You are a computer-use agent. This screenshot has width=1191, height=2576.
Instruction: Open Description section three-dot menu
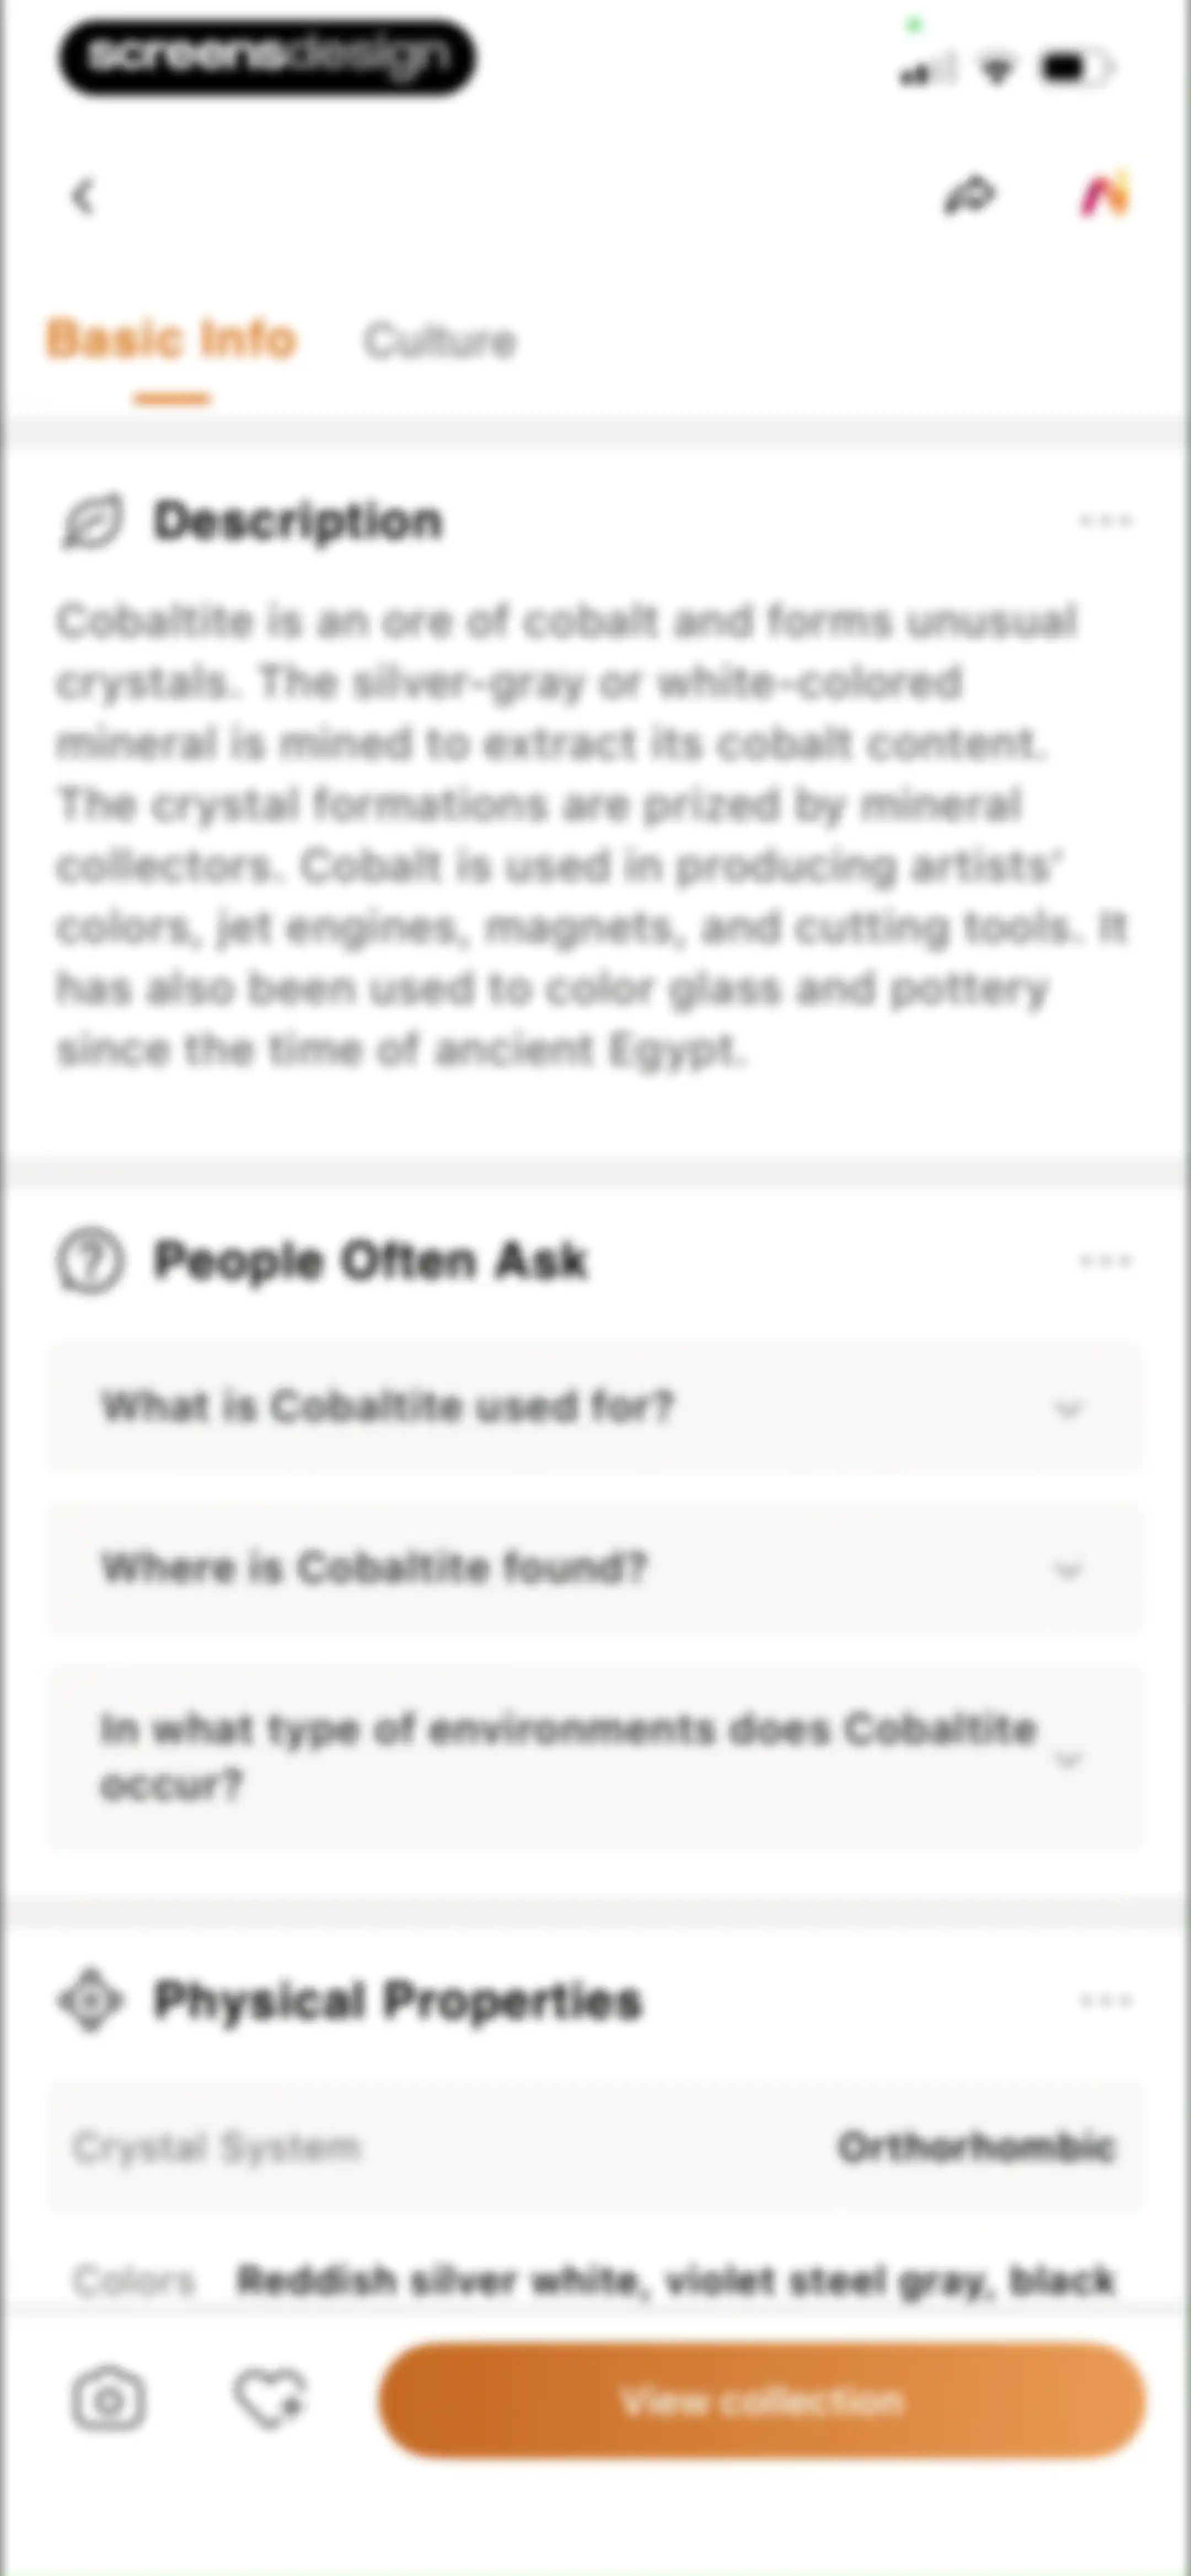coord(1105,521)
